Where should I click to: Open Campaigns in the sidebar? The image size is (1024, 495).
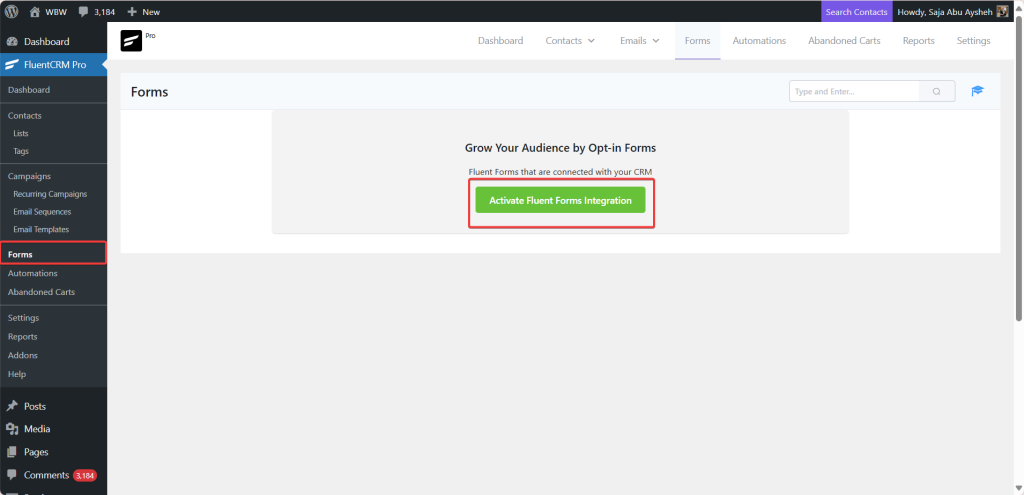pos(29,176)
